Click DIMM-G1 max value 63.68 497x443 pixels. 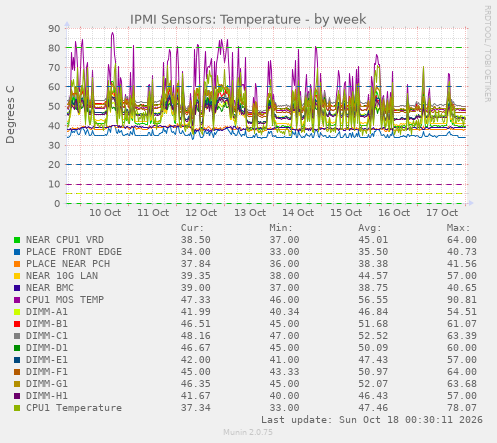click(462, 384)
